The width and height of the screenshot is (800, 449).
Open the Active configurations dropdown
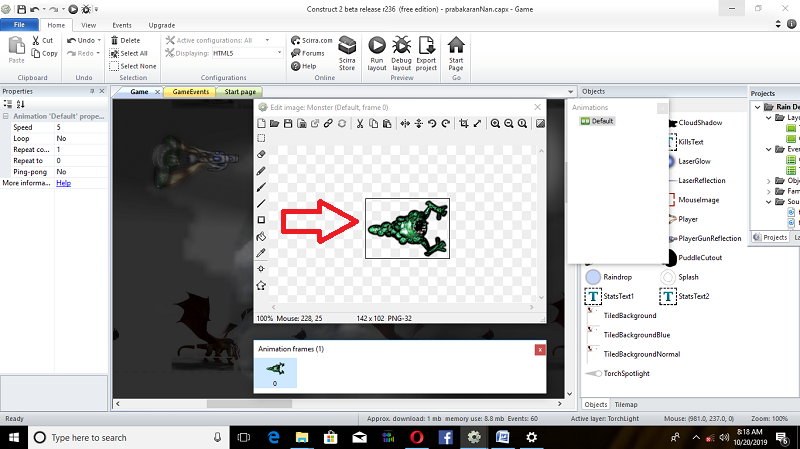pyautogui.click(x=267, y=40)
